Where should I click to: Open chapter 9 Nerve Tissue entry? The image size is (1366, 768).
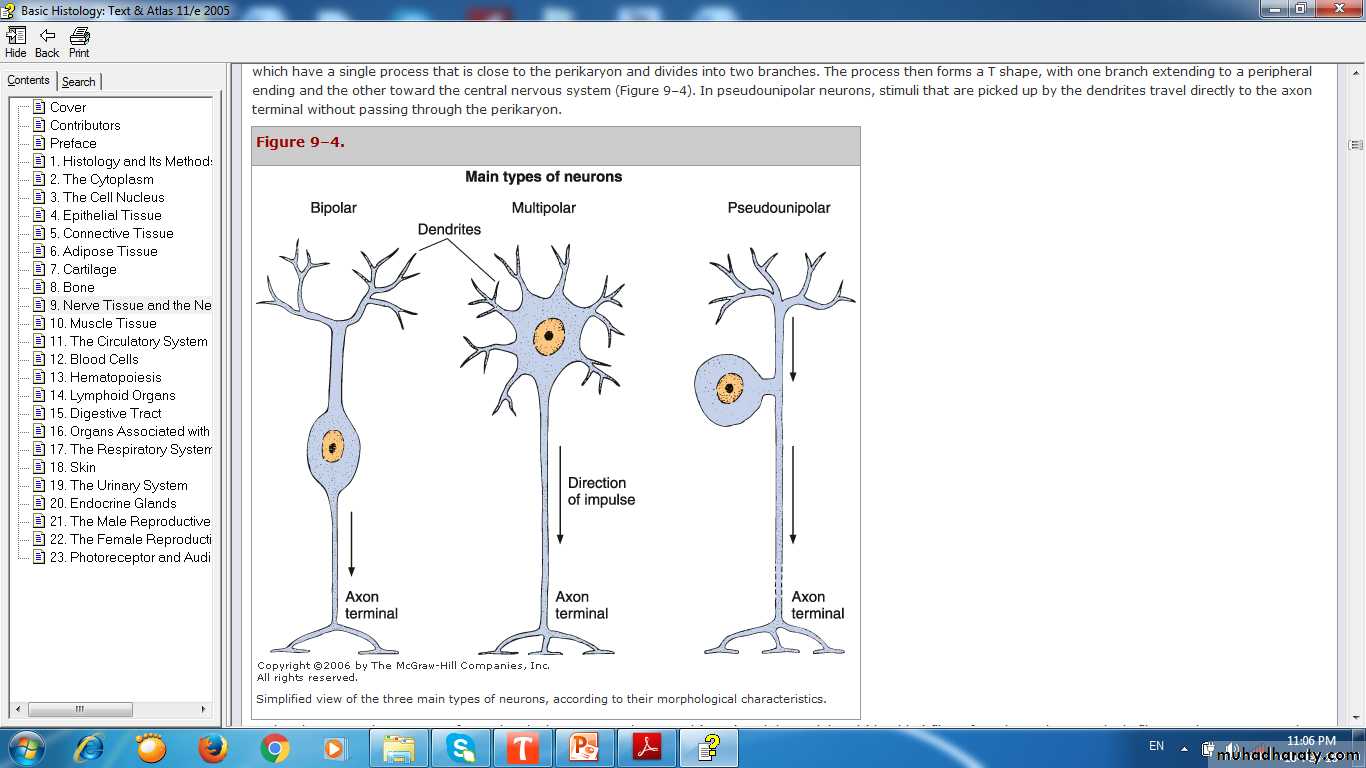130,305
